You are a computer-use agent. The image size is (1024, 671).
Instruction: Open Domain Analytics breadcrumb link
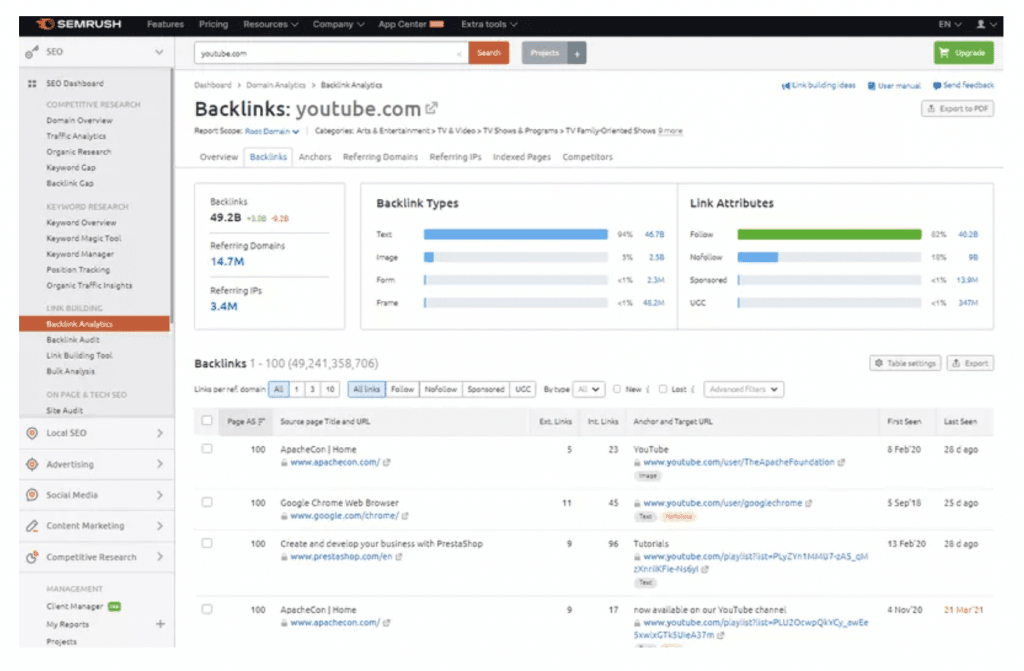(276, 85)
